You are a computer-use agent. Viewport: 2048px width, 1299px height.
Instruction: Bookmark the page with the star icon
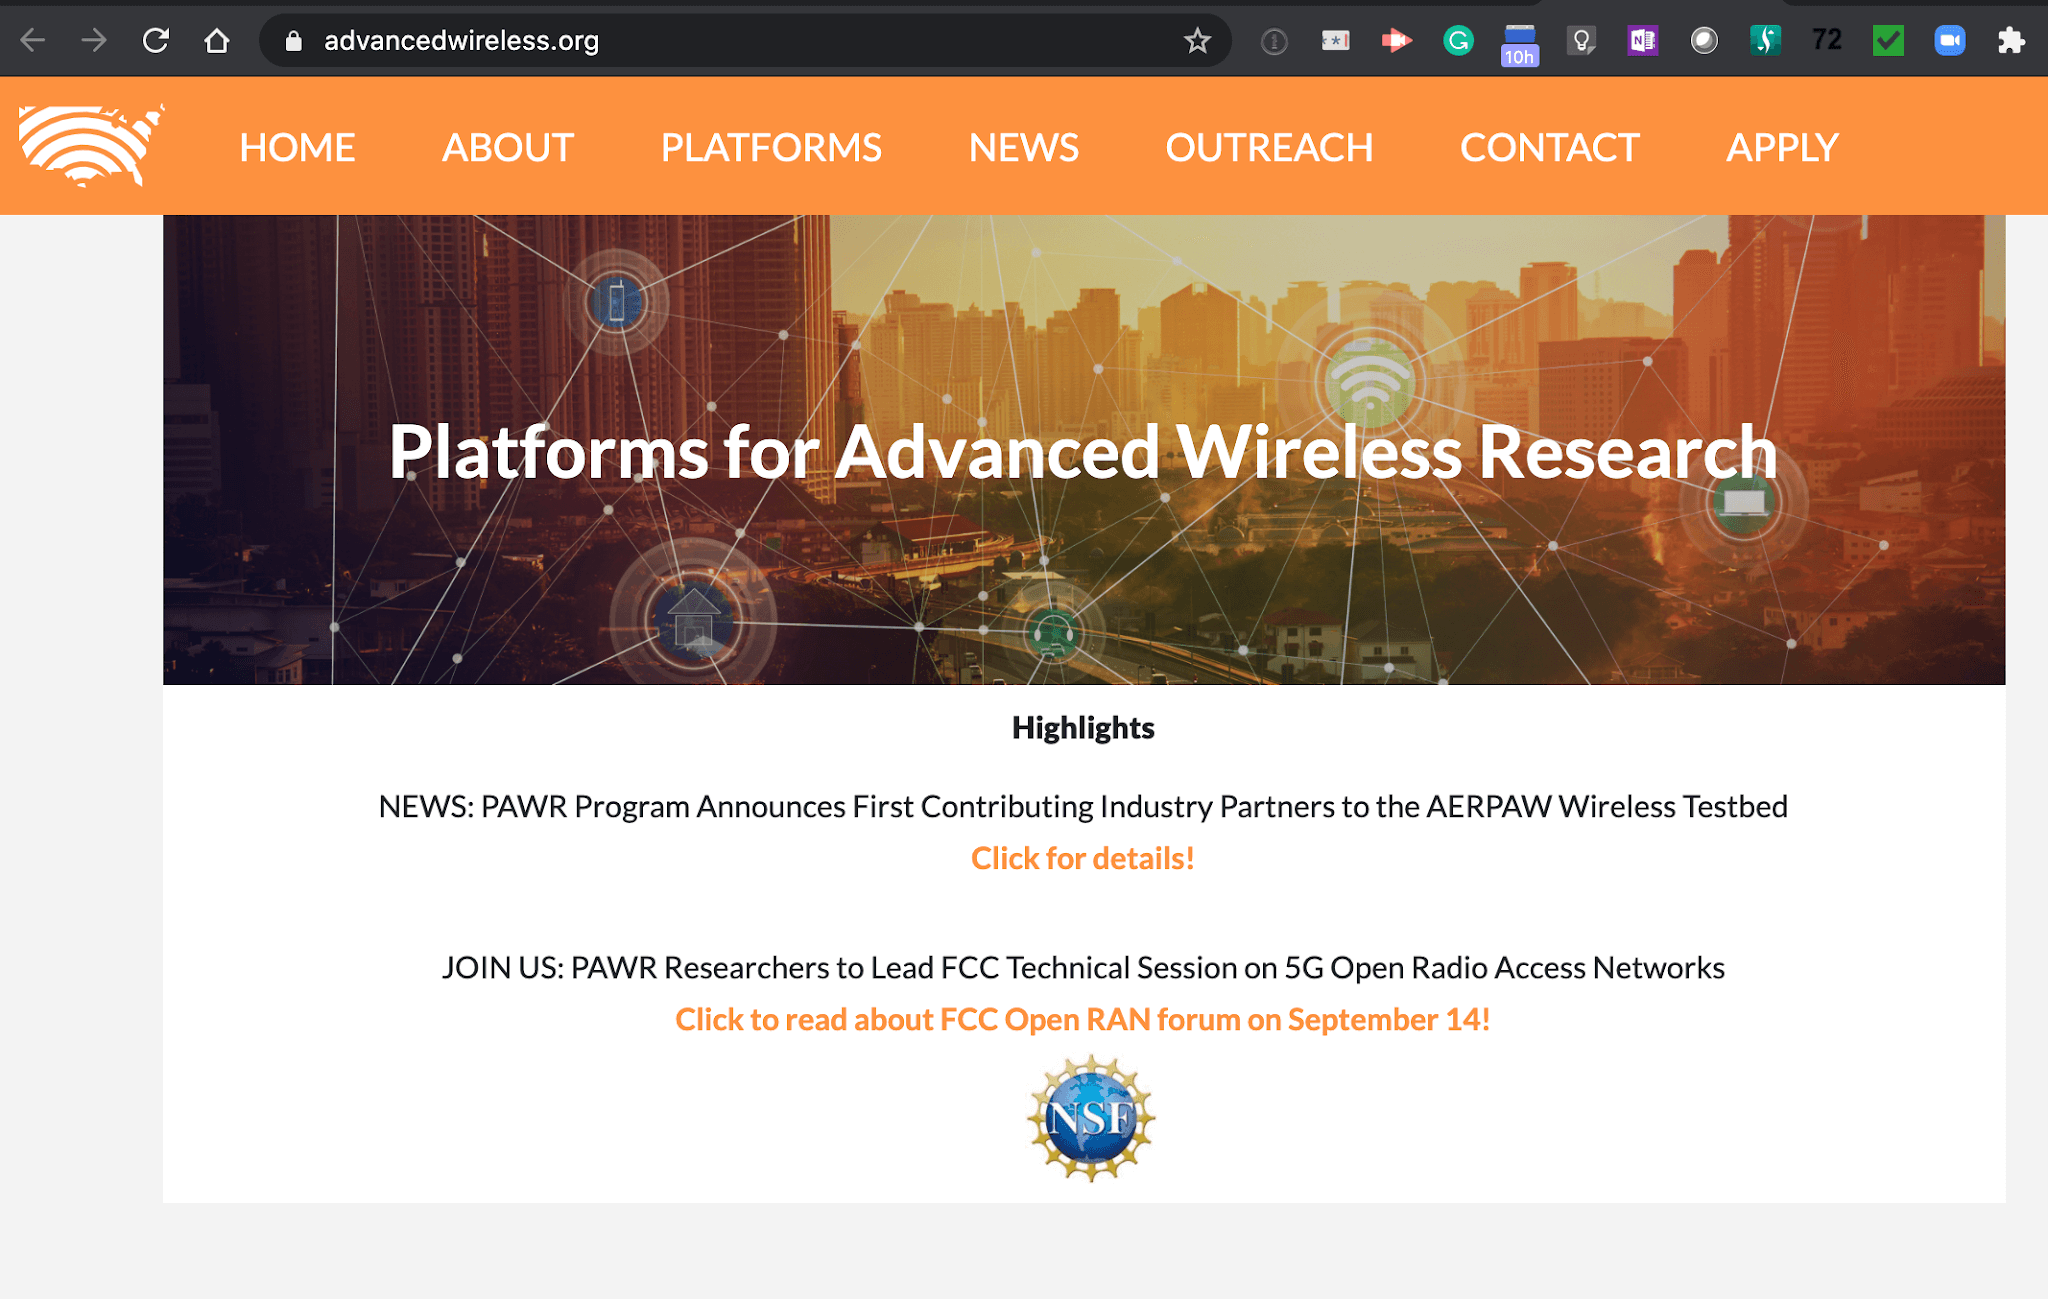point(1196,41)
